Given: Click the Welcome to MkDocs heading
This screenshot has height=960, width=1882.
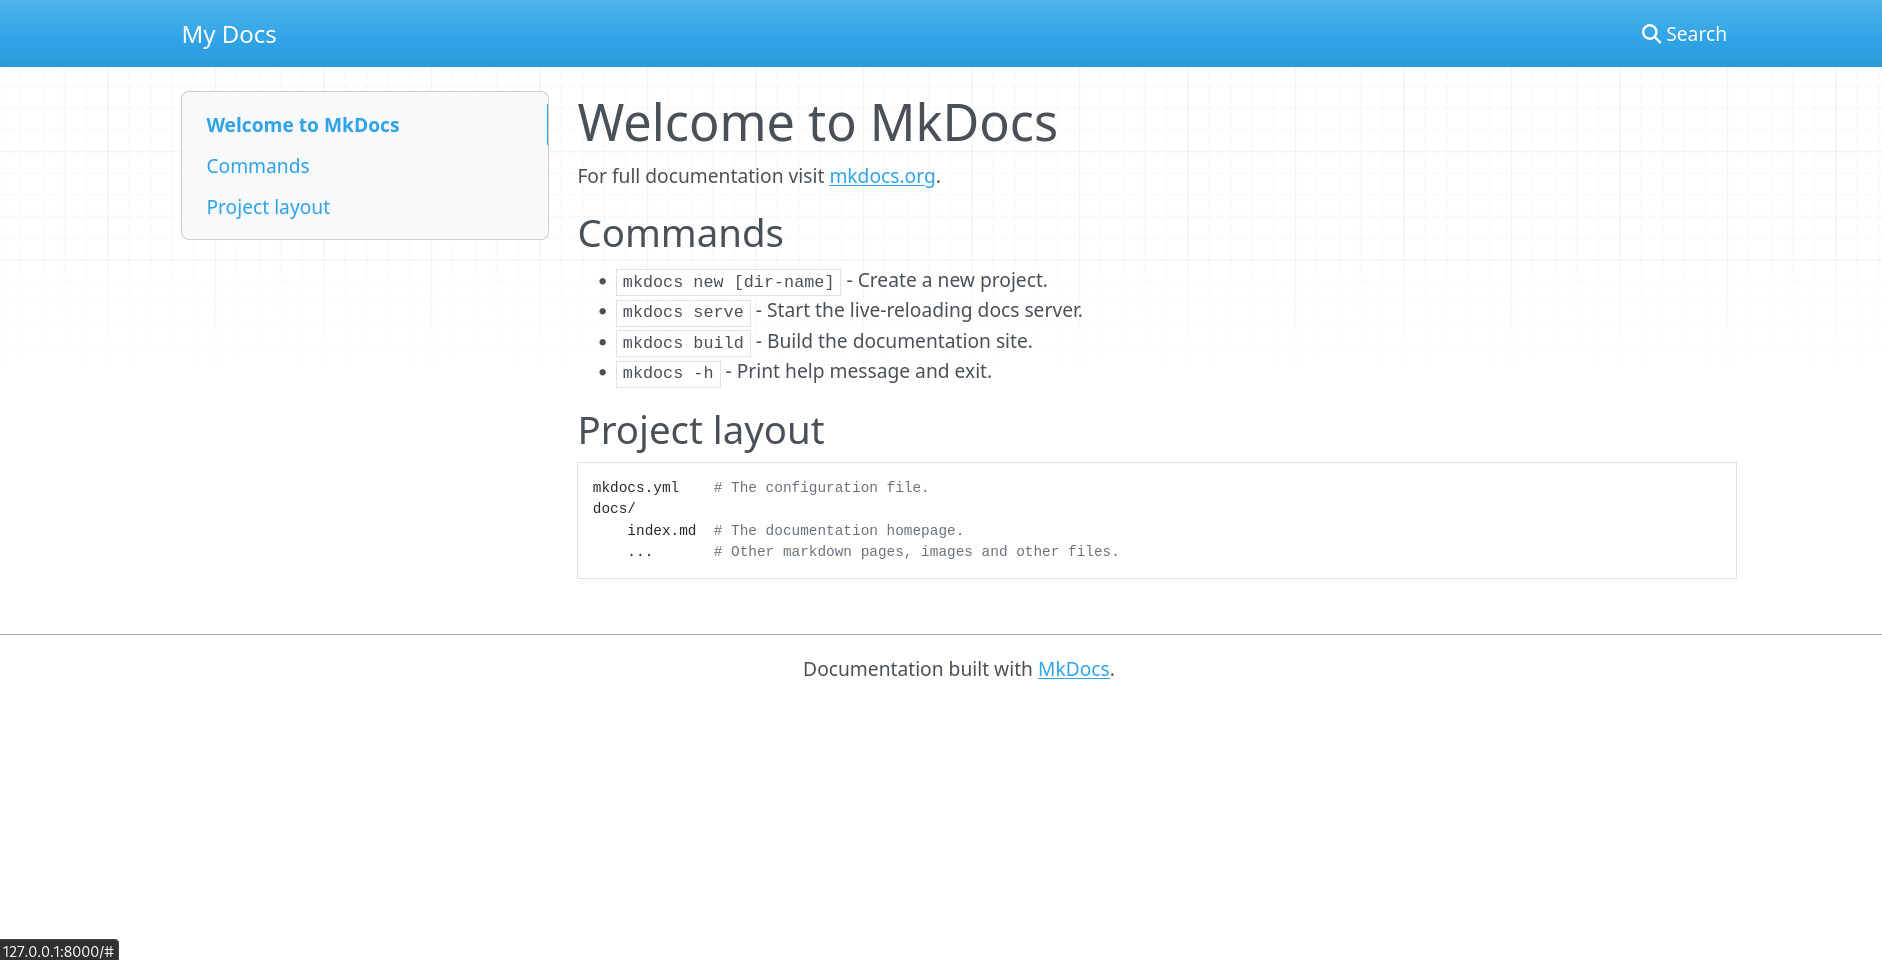Looking at the screenshot, I should (x=817, y=123).
